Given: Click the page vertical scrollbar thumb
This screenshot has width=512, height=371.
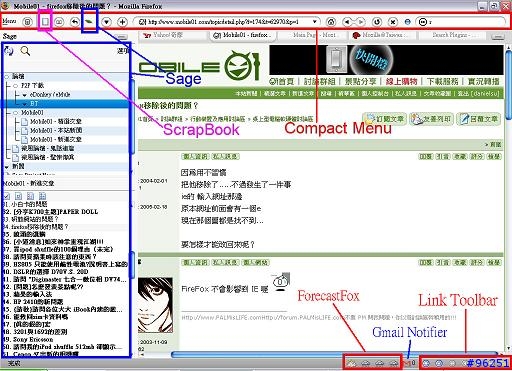Looking at the screenshot, I should tap(508, 84).
